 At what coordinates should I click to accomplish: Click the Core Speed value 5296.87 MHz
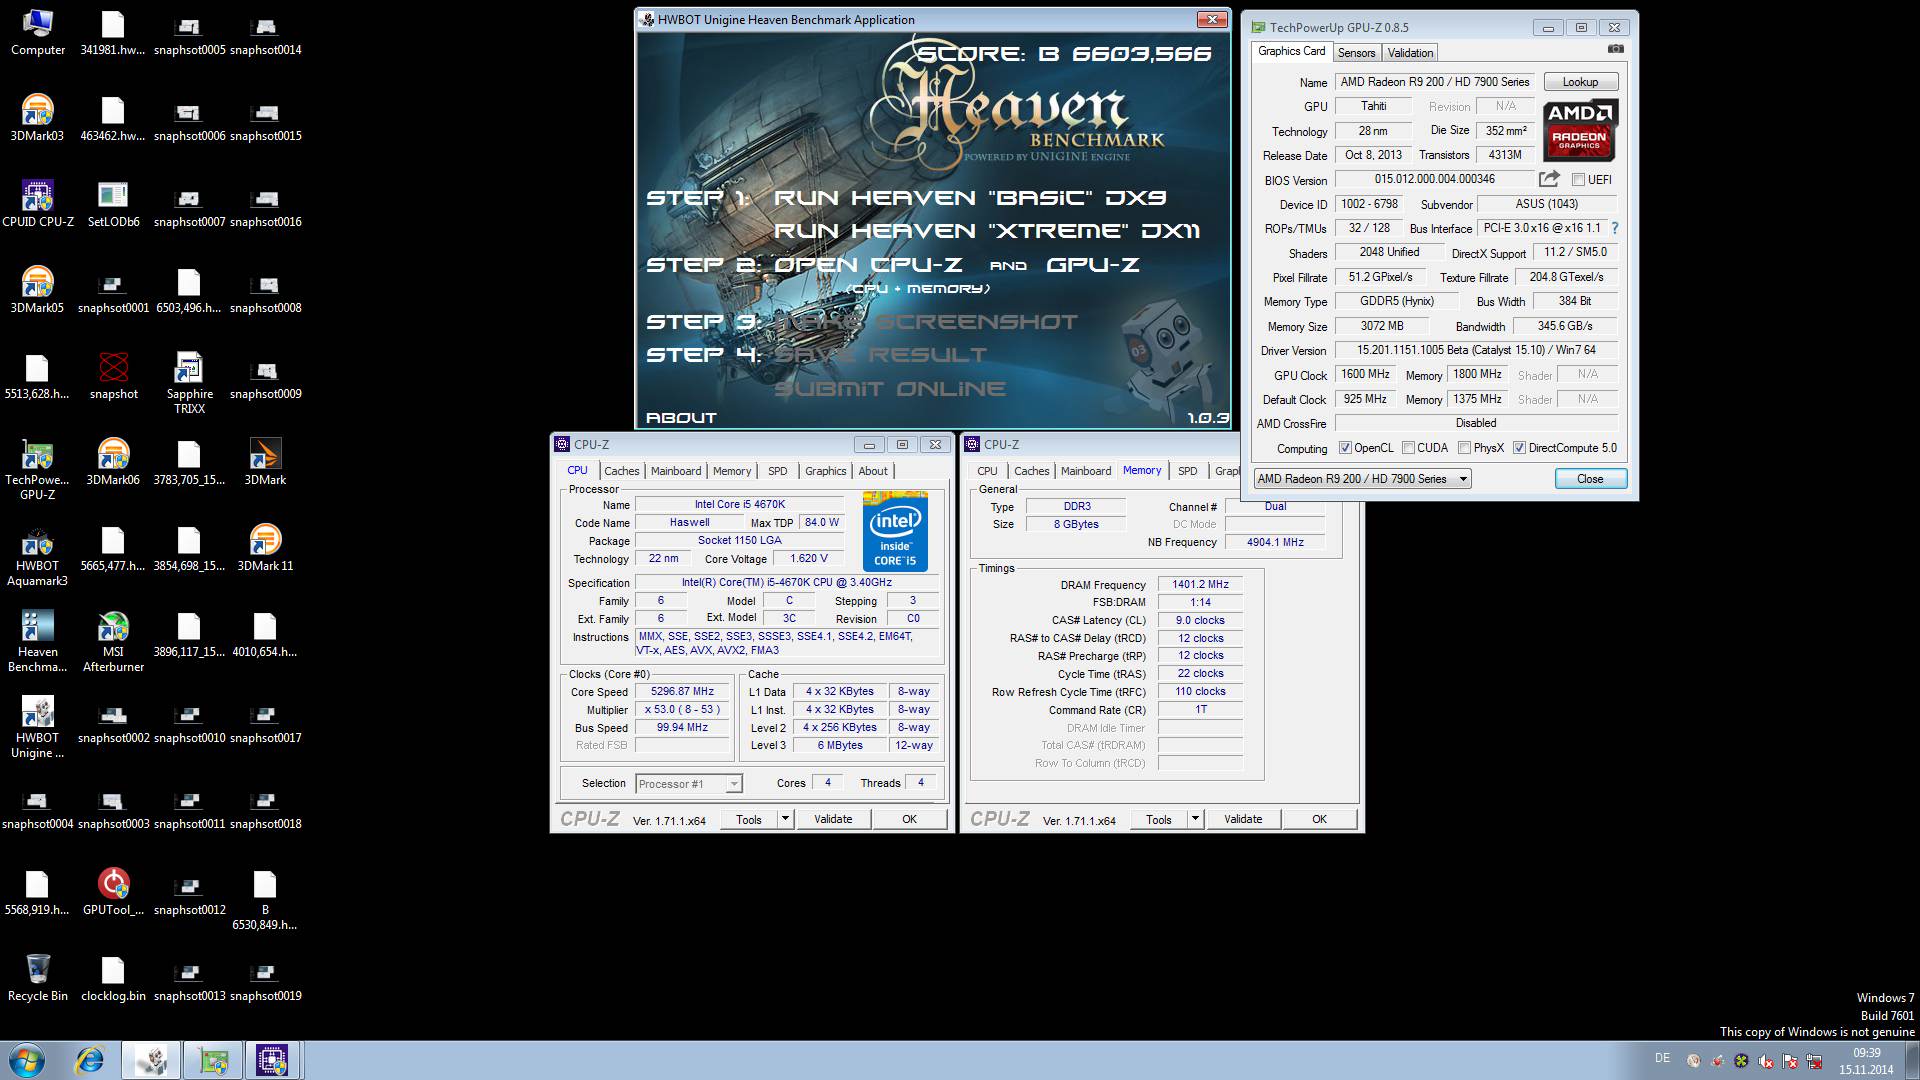682,692
